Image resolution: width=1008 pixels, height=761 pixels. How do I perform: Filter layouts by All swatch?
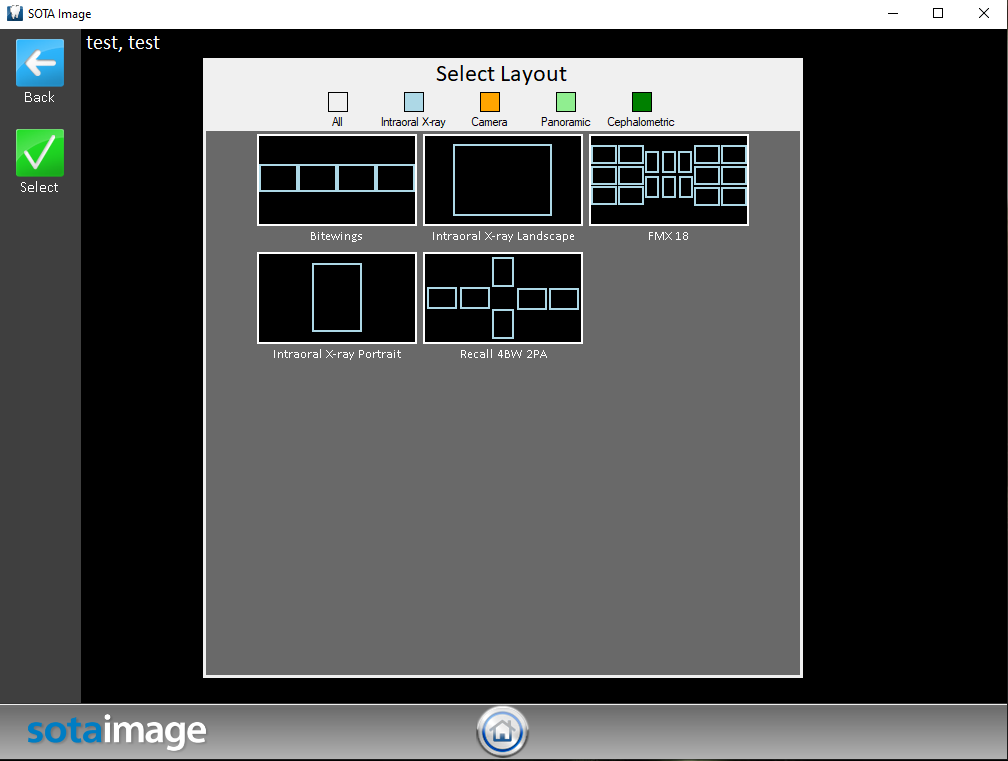point(338,102)
